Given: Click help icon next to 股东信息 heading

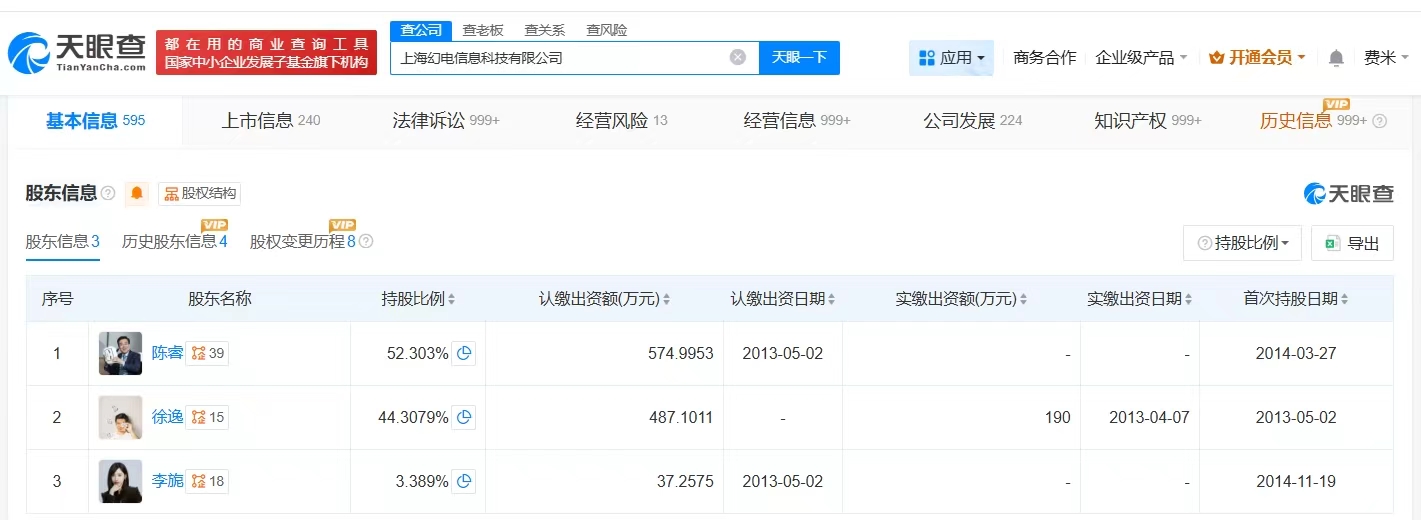Looking at the screenshot, I should point(108,193).
